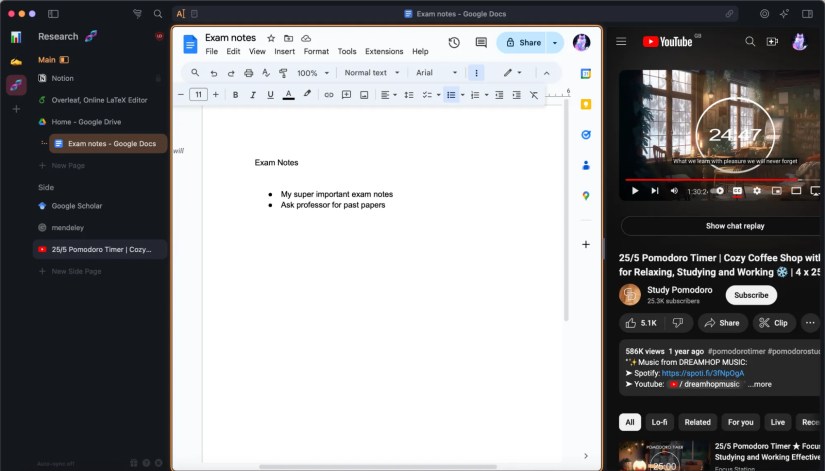
Task: Clear formatting using the toolbar icon
Action: (534, 95)
